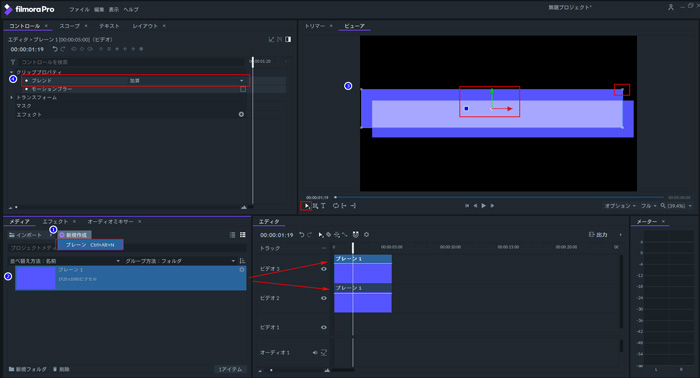Set in point in the viewer
Image resolution: width=700 pixels, height=378 pixels.
coord(344,206)
